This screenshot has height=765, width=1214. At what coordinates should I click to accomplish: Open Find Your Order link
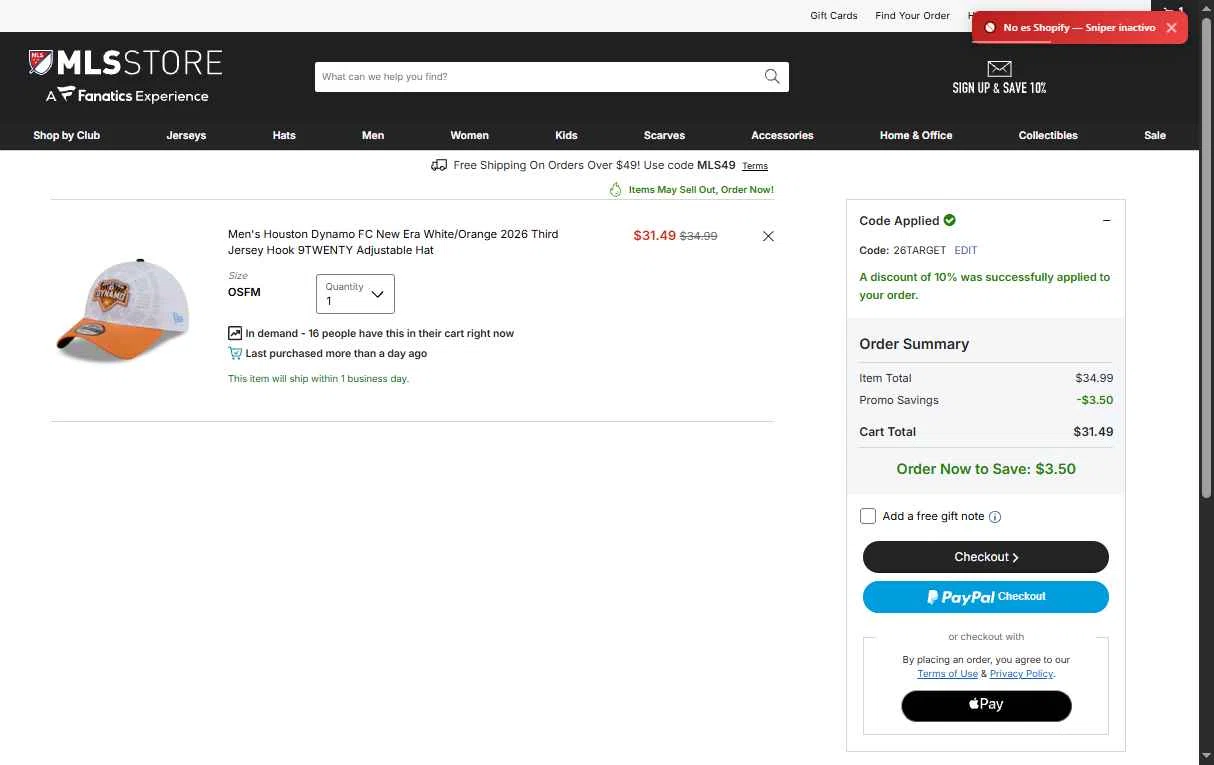pyautogui.click(x=912, y=15)
